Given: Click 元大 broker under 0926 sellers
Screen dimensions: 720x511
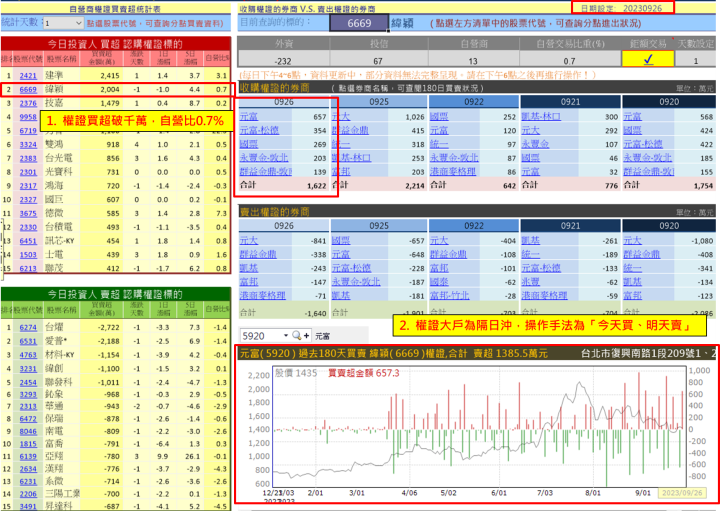Looking at the screenshot, I should [x=248, y=240].
